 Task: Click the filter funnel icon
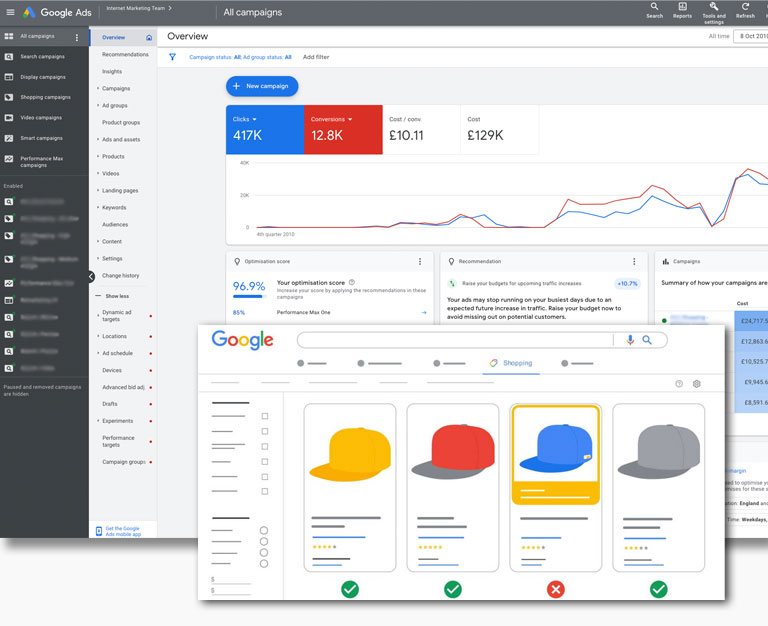172,57
